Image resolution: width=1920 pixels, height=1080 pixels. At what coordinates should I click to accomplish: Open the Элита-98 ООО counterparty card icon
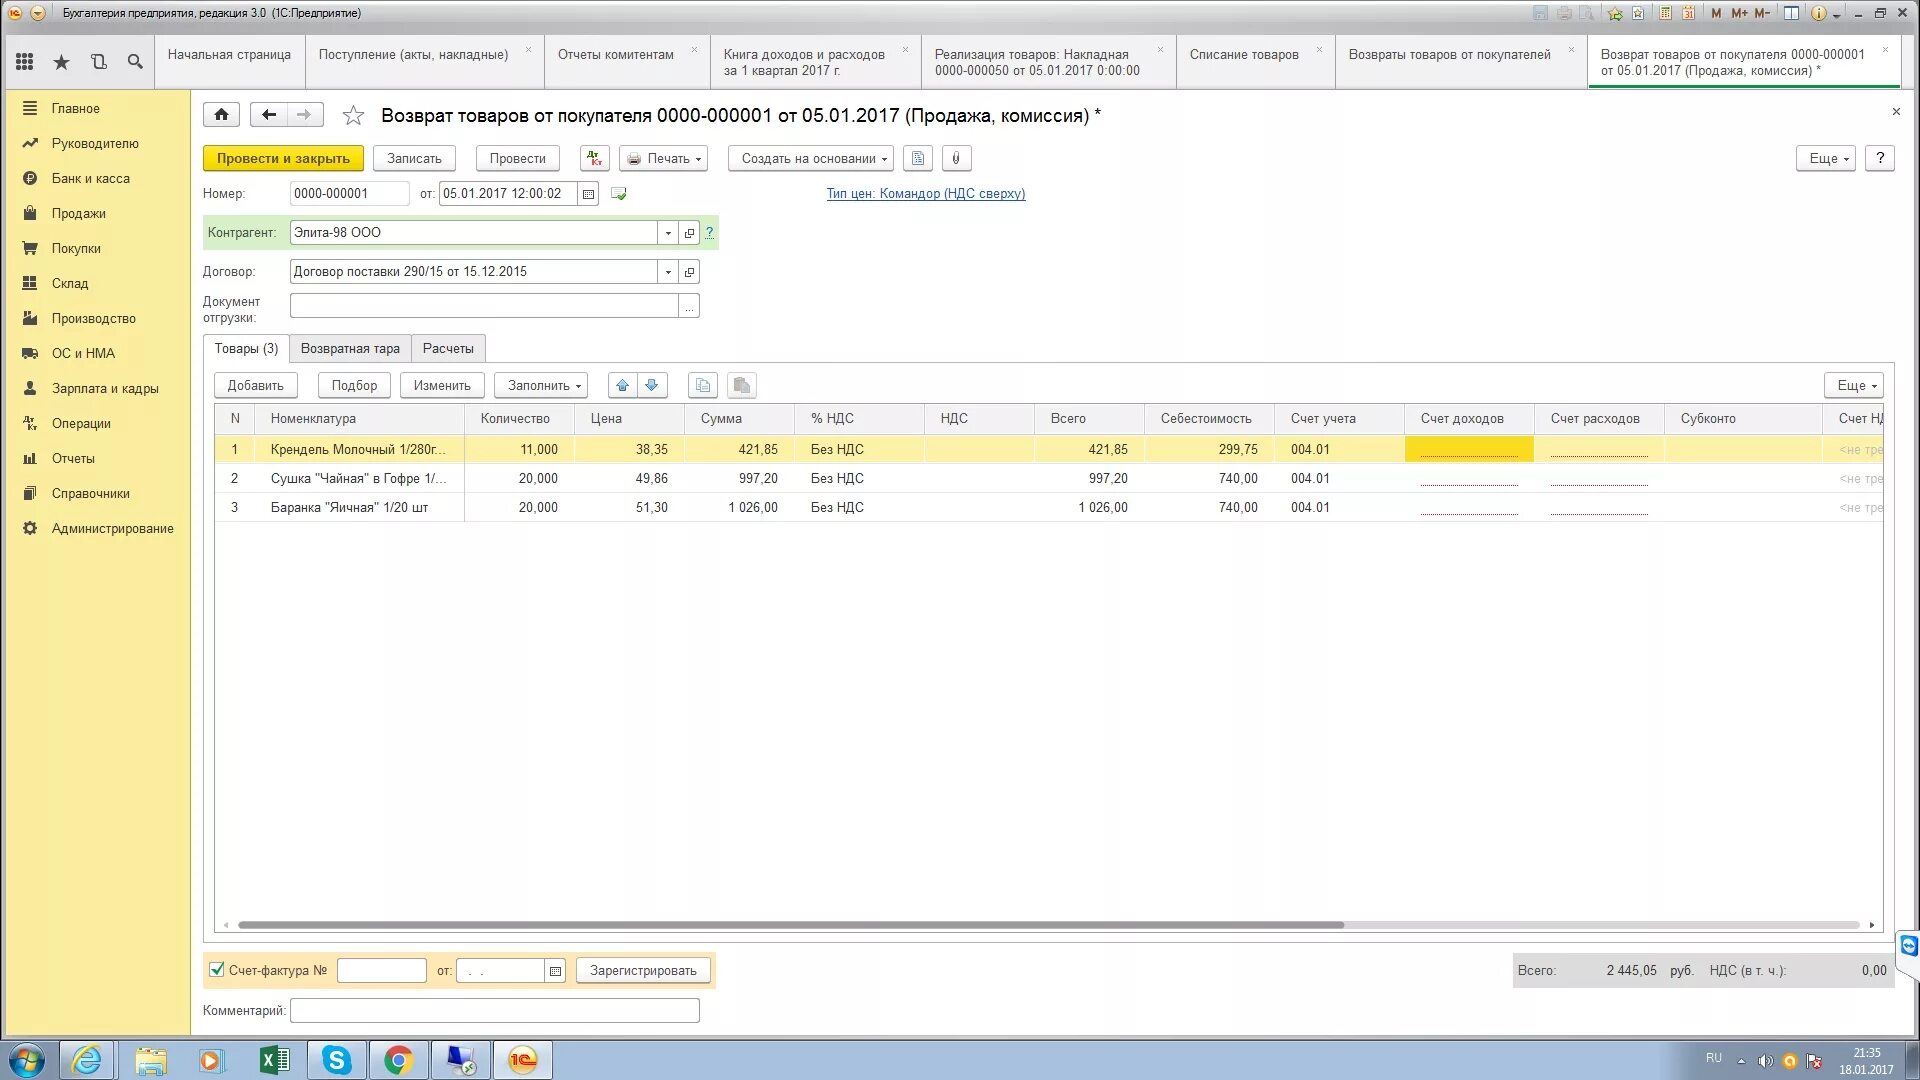[x=689, y=233]
